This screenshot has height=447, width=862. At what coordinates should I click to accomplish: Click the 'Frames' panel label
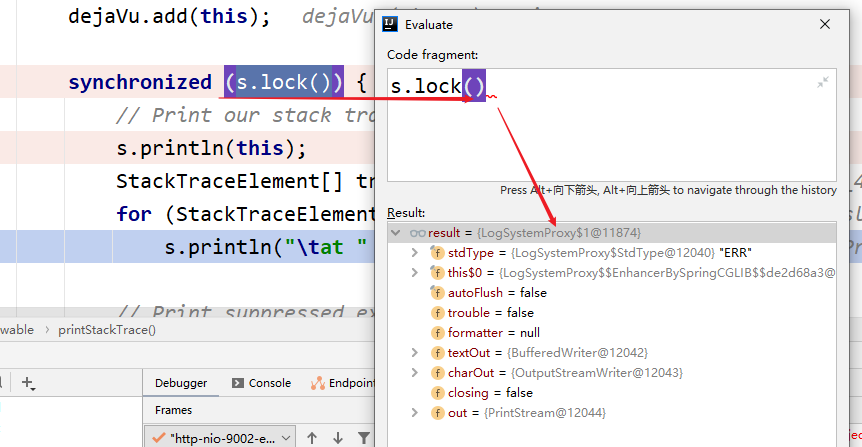(173, 410)
